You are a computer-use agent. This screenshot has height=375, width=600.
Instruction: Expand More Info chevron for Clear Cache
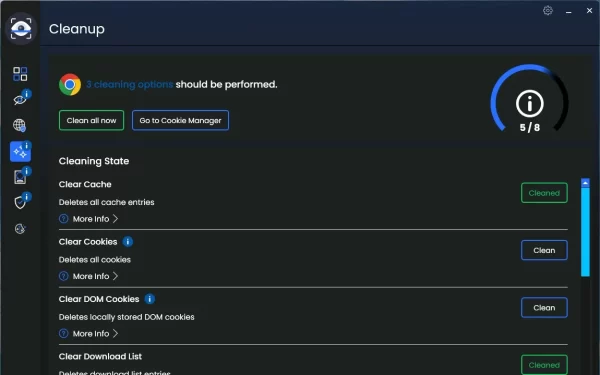click(x=115, y=218)
